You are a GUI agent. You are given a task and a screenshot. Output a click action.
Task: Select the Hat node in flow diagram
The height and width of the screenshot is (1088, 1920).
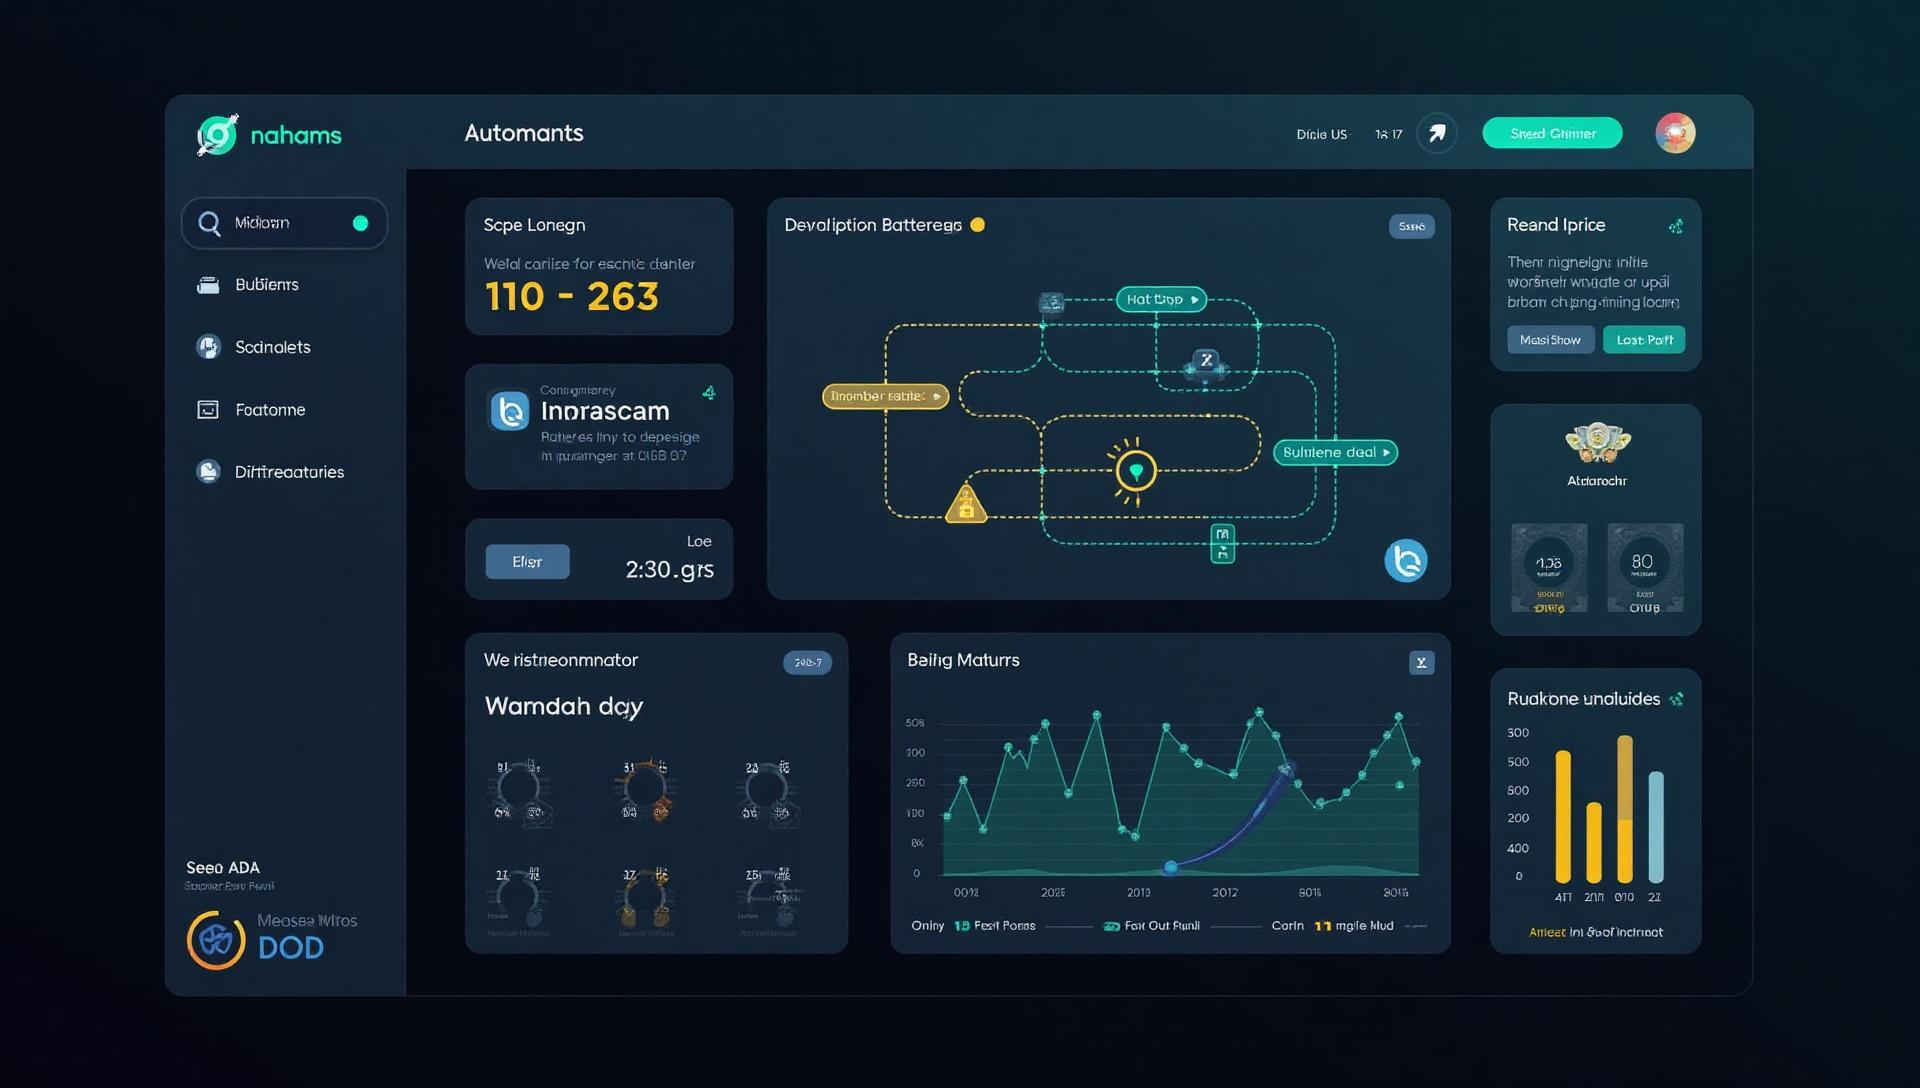point(1161,299)
